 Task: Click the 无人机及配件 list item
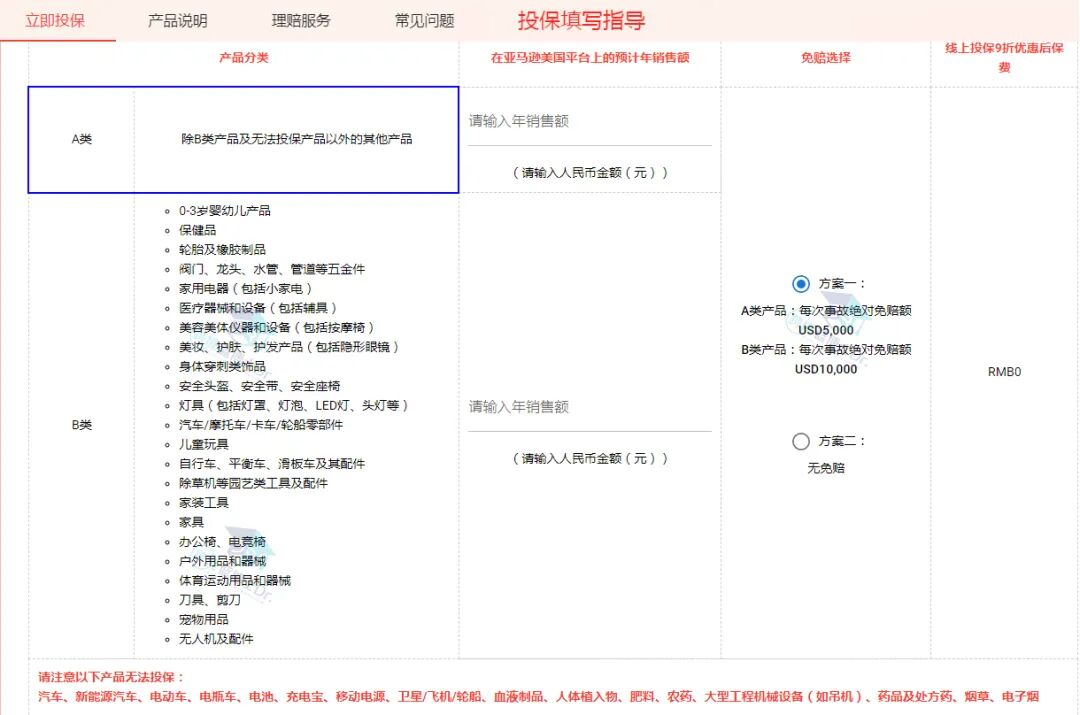(216, 639)
